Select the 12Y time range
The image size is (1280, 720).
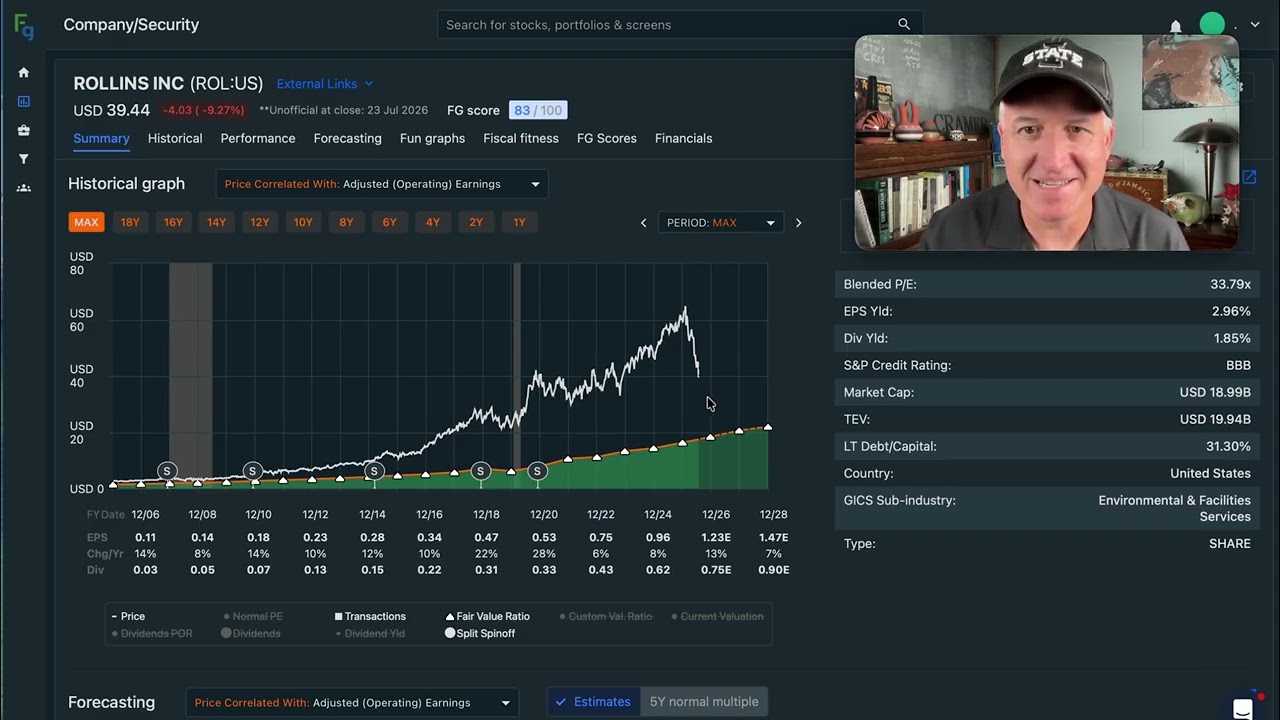(260, 223)
